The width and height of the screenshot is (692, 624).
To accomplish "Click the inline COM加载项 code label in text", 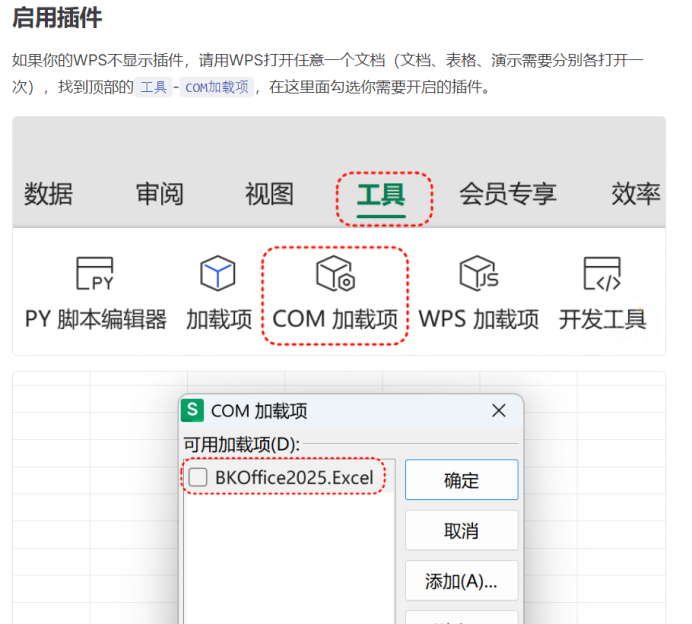I will coord(217,88).
